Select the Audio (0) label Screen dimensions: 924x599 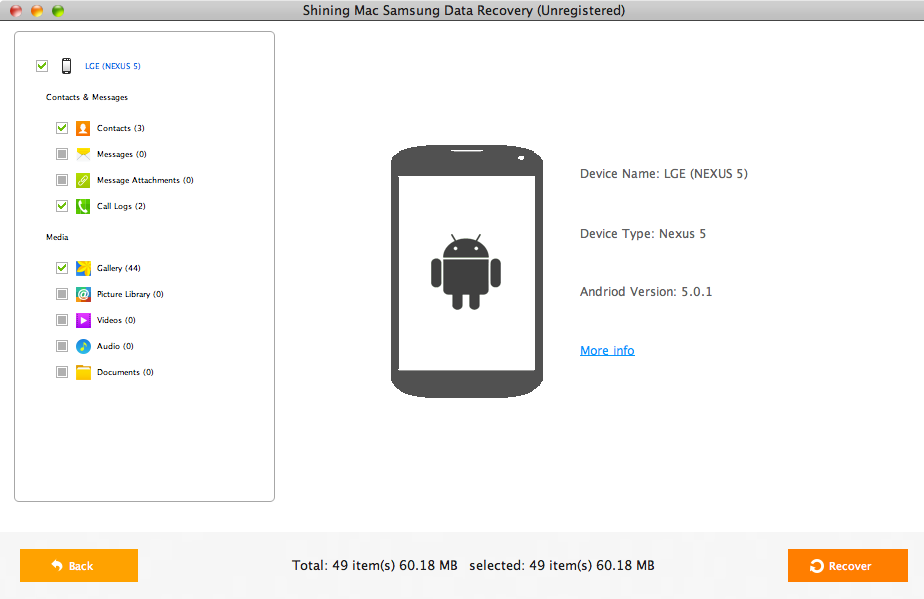point(115,345)
